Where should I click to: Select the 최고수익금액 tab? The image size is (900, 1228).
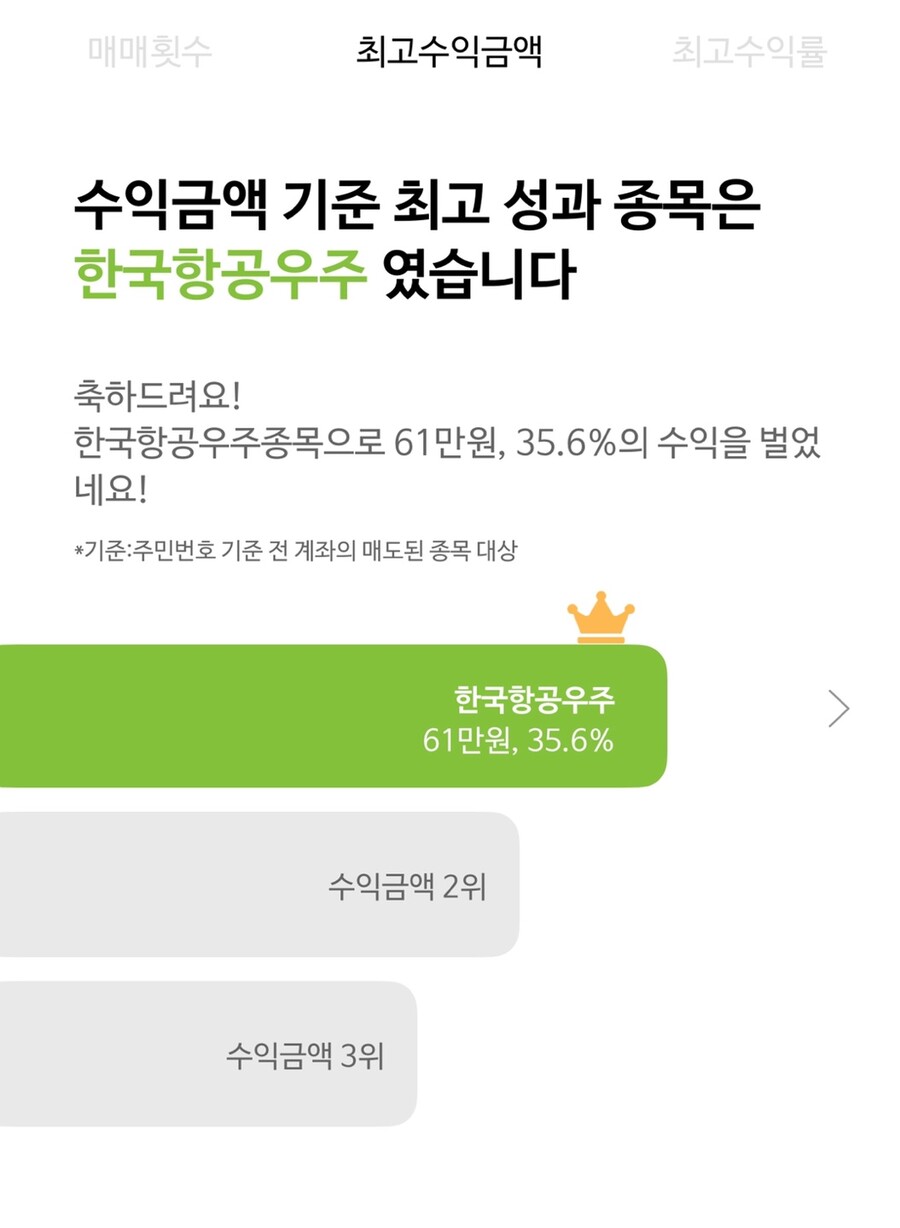(x=449, y=52)
